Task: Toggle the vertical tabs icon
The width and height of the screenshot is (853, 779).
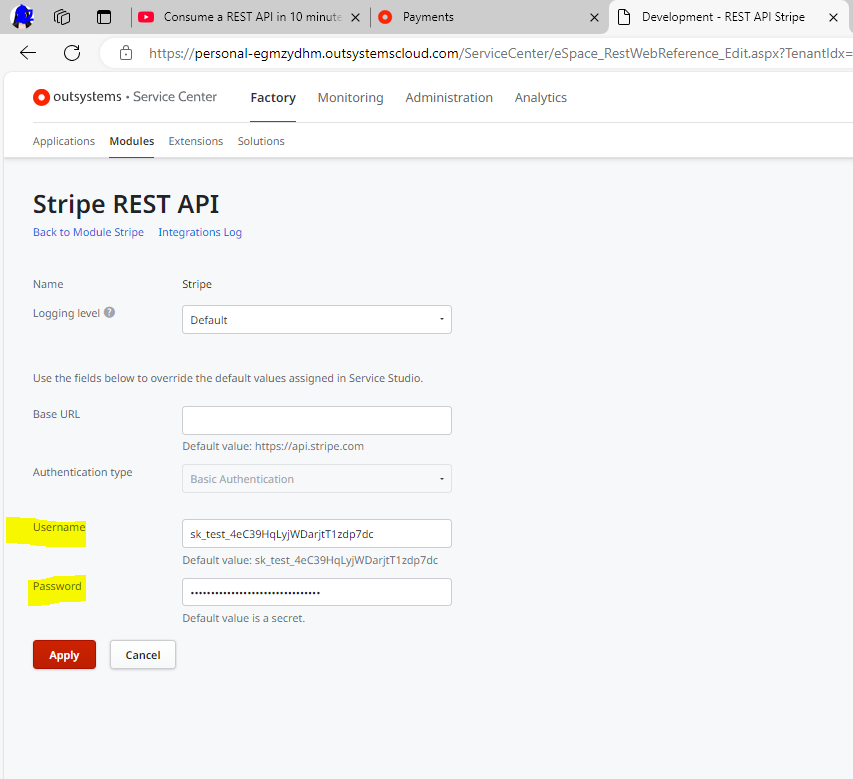Action: click(104, 17)
